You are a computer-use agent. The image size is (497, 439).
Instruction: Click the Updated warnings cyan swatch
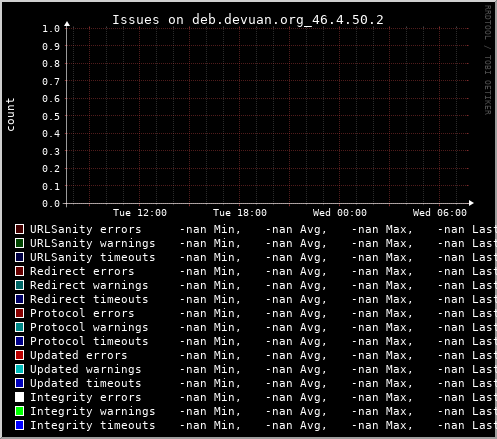pos(19,369)
